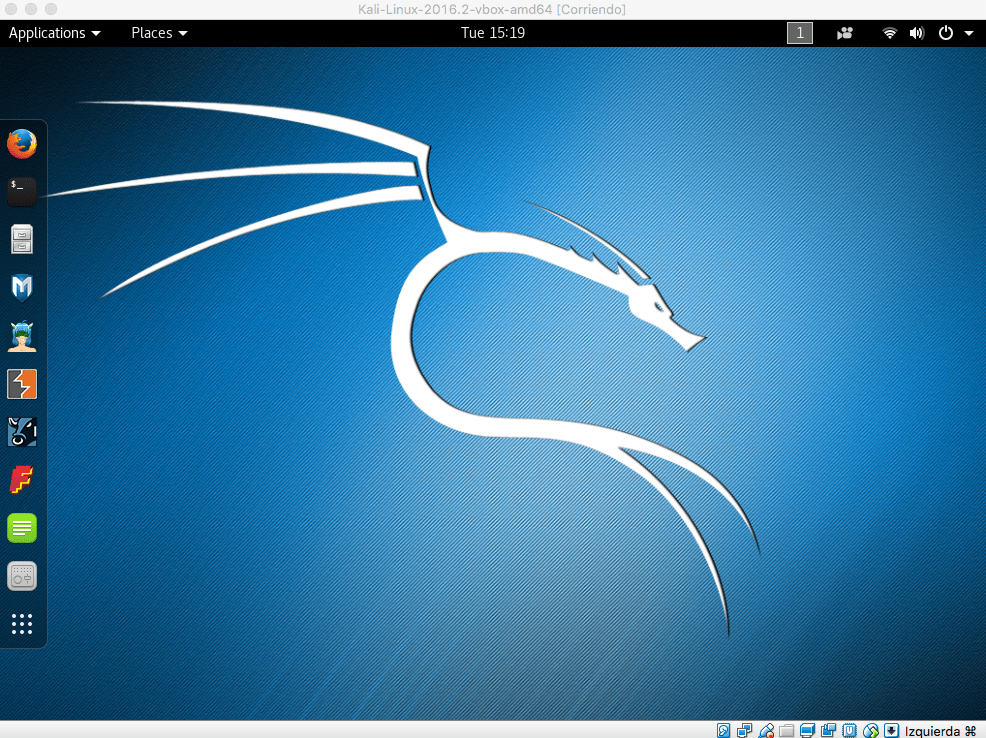Click the VirtualBox window title text

pos(492,9)
